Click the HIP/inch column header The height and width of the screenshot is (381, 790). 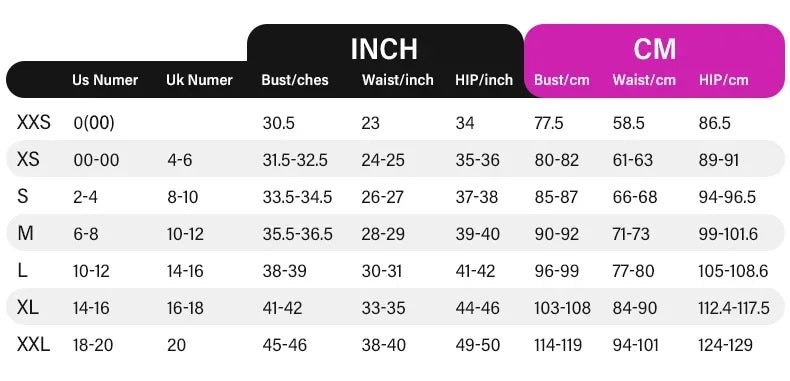484,80
